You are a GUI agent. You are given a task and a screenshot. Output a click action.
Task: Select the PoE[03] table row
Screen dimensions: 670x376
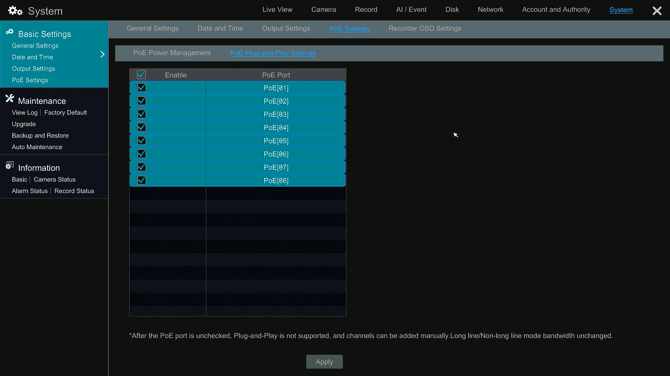click(238, 114)
